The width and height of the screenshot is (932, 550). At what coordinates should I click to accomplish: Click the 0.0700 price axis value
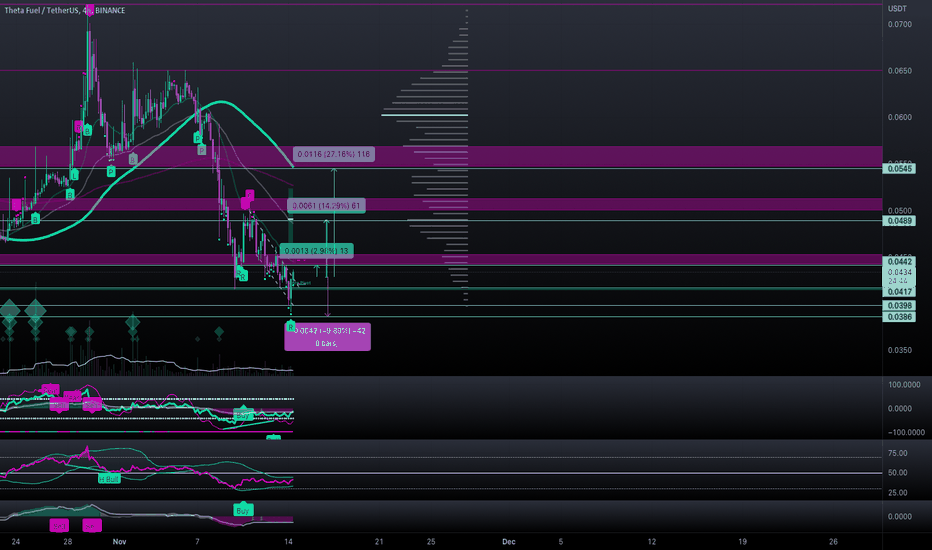pyautogui.click(x=900, y=24)
